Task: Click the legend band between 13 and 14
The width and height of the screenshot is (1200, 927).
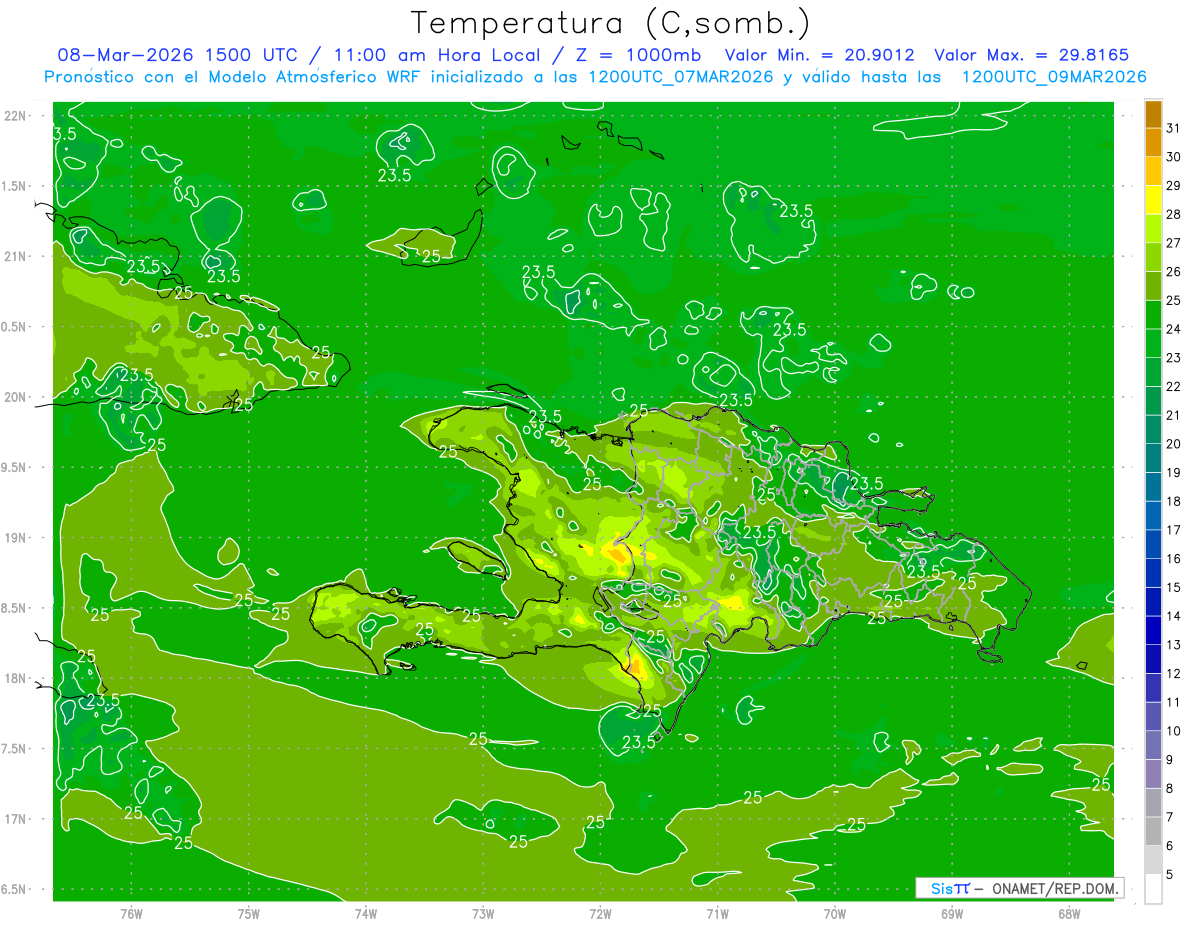Action: [1153, 631]
